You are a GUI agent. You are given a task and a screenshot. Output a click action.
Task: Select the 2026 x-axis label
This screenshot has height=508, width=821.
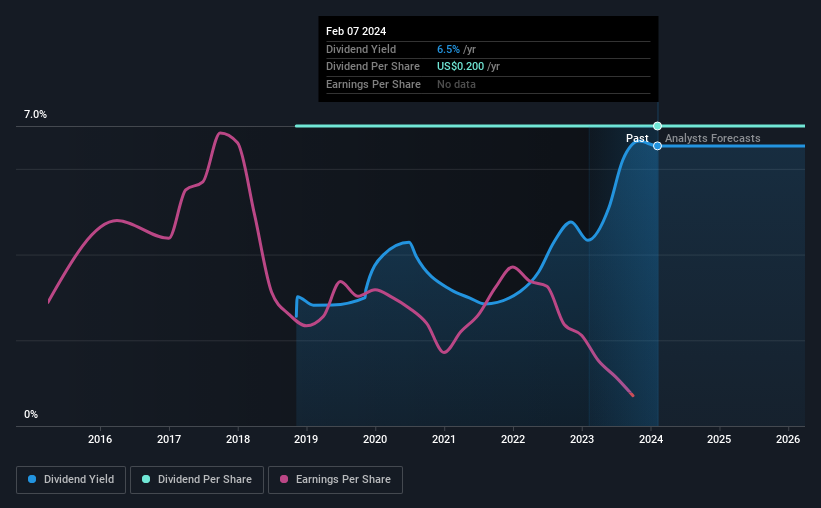[788, 439]
